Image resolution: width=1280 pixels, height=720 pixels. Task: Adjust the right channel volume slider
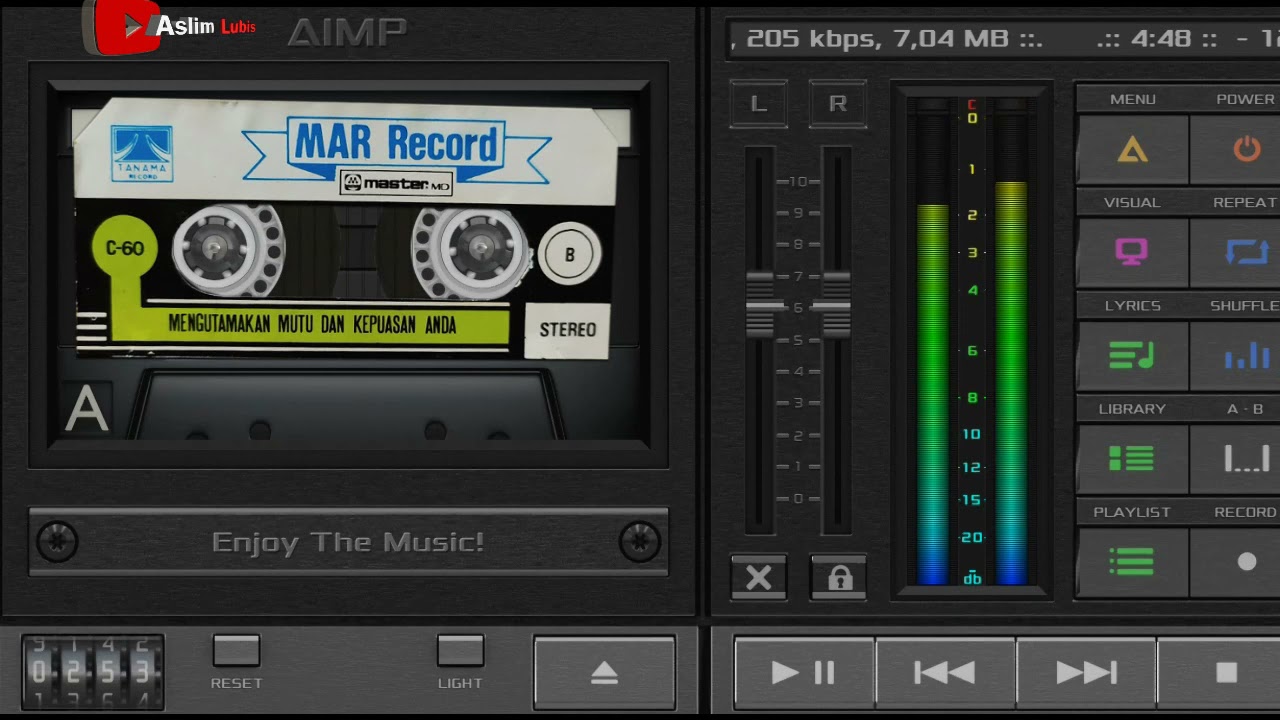pyautogui.click(x=836, y=305)
